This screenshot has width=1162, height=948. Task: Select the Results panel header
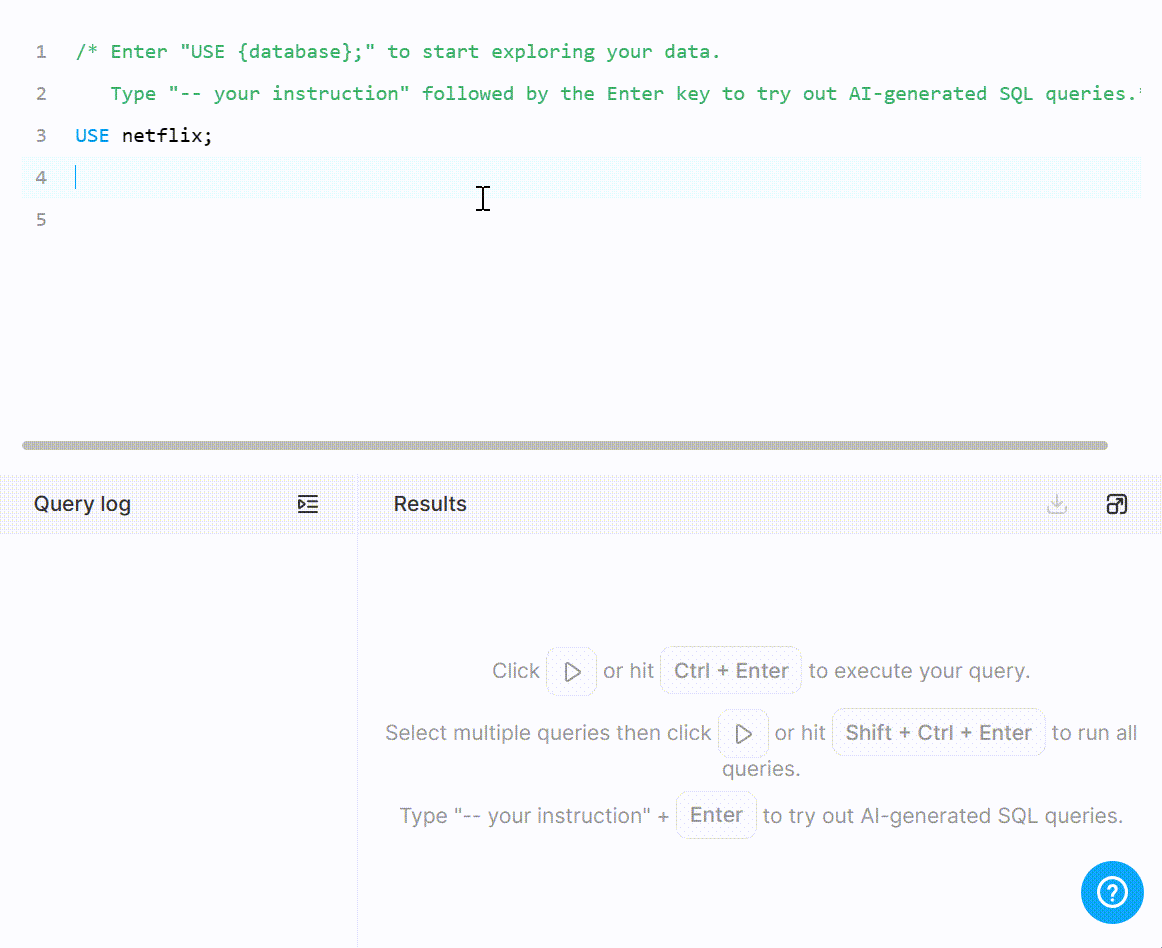tap(430, 504)
